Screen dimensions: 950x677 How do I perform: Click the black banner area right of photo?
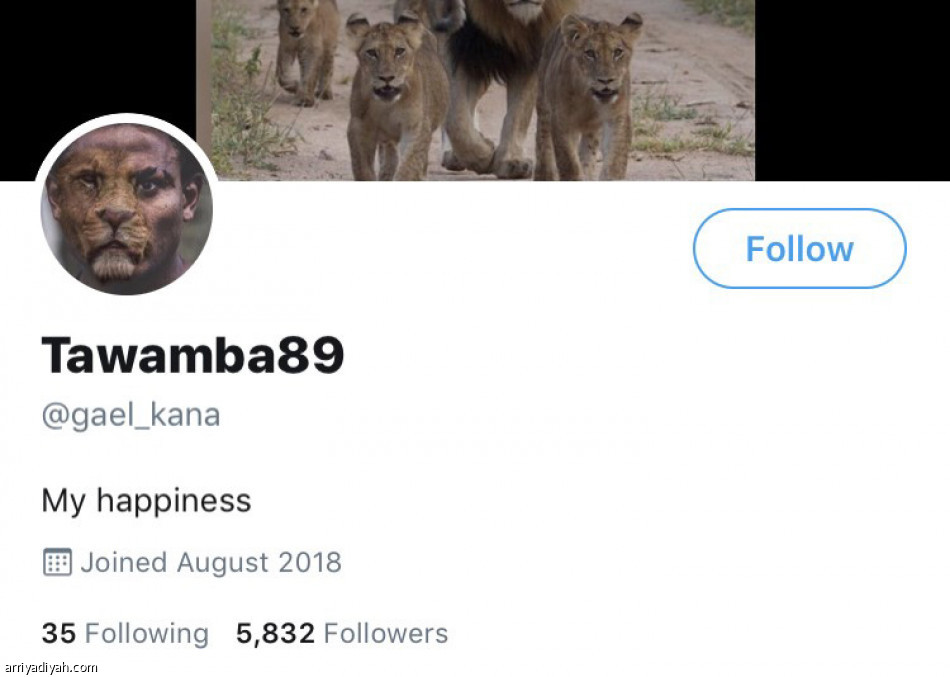[850, 90]
